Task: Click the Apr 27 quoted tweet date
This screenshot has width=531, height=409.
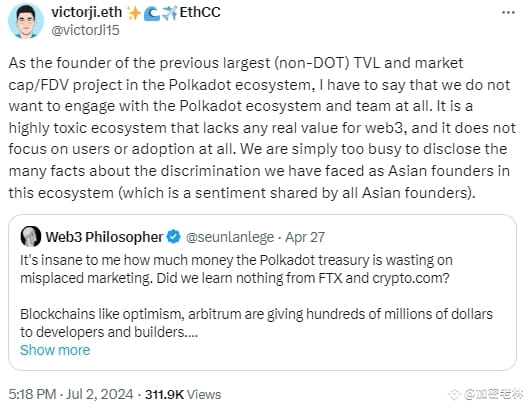Action: pyautogui.click(x=305, y=237)
